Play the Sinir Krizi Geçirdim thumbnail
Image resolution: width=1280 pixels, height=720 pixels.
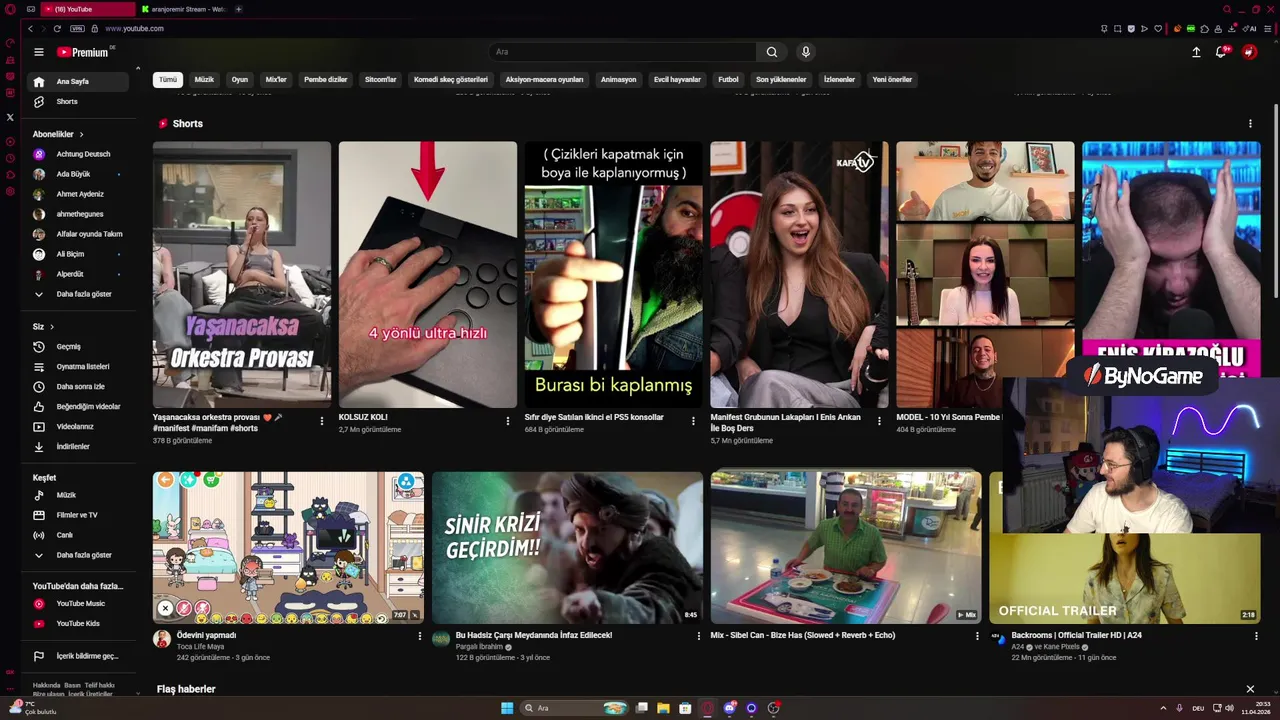pyautogui.click(x=567, y=548)
